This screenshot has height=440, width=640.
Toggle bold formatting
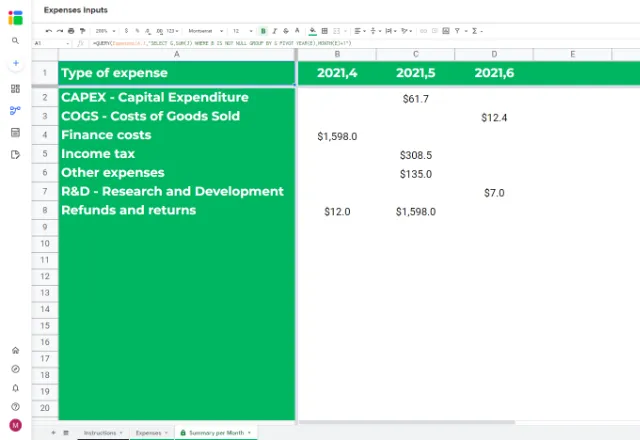(263, 31)
